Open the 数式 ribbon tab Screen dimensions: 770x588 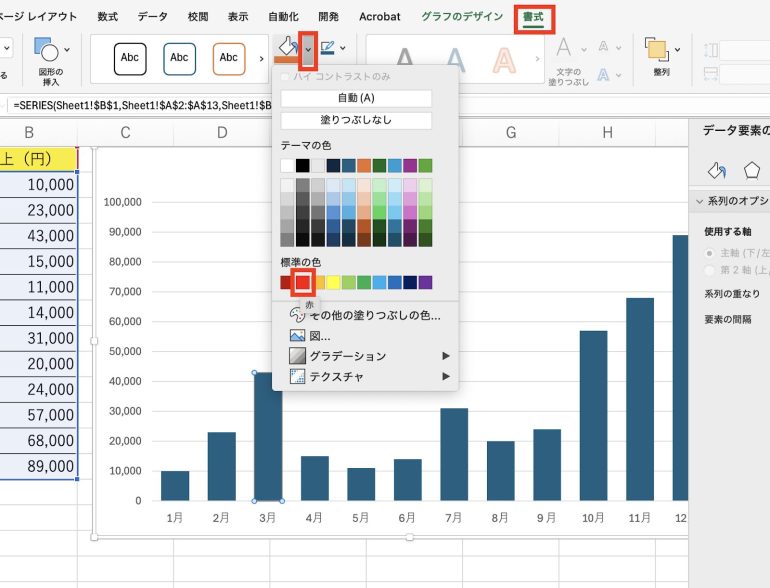point(108,17)
